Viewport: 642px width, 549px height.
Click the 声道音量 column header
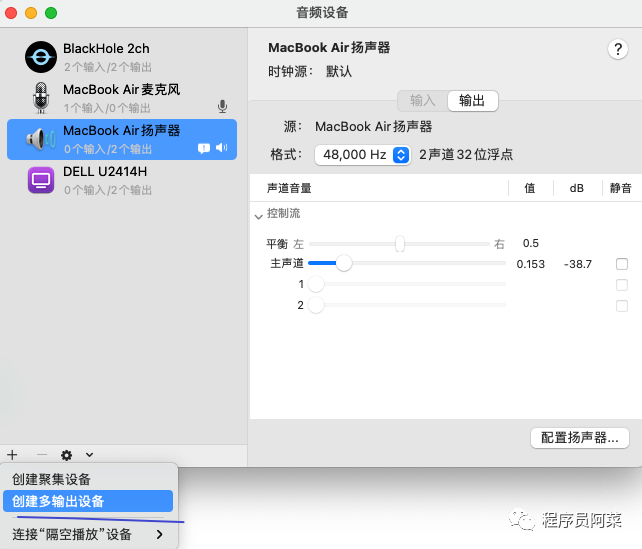click(x=289, y=188)
